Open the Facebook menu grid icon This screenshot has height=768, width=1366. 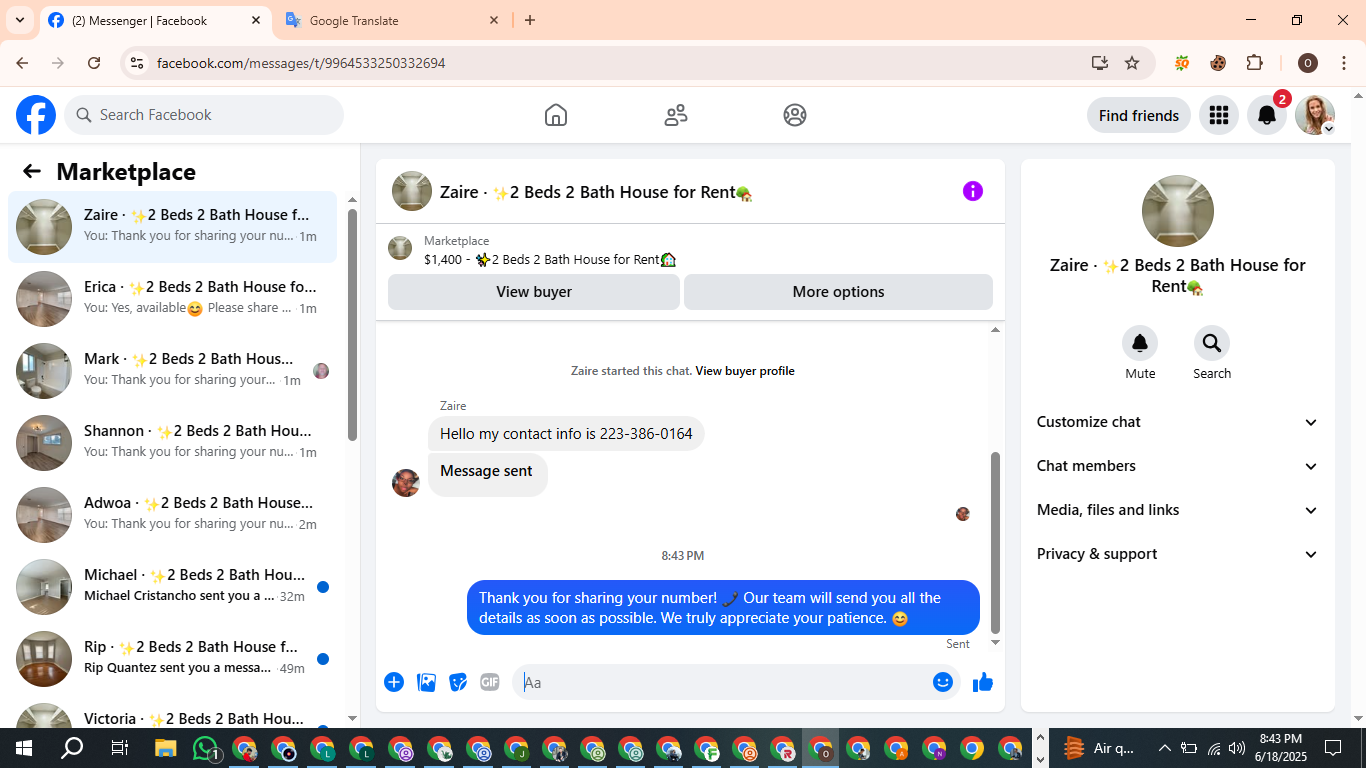tap(1218, 115)
